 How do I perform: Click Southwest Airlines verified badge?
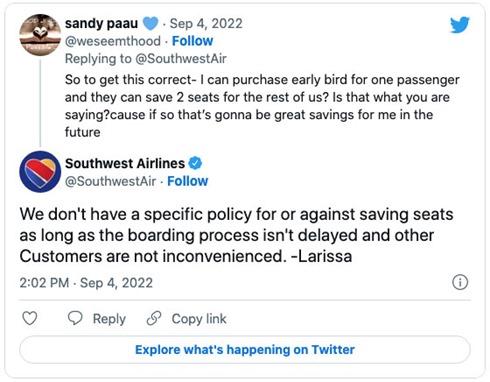point(195,163)
